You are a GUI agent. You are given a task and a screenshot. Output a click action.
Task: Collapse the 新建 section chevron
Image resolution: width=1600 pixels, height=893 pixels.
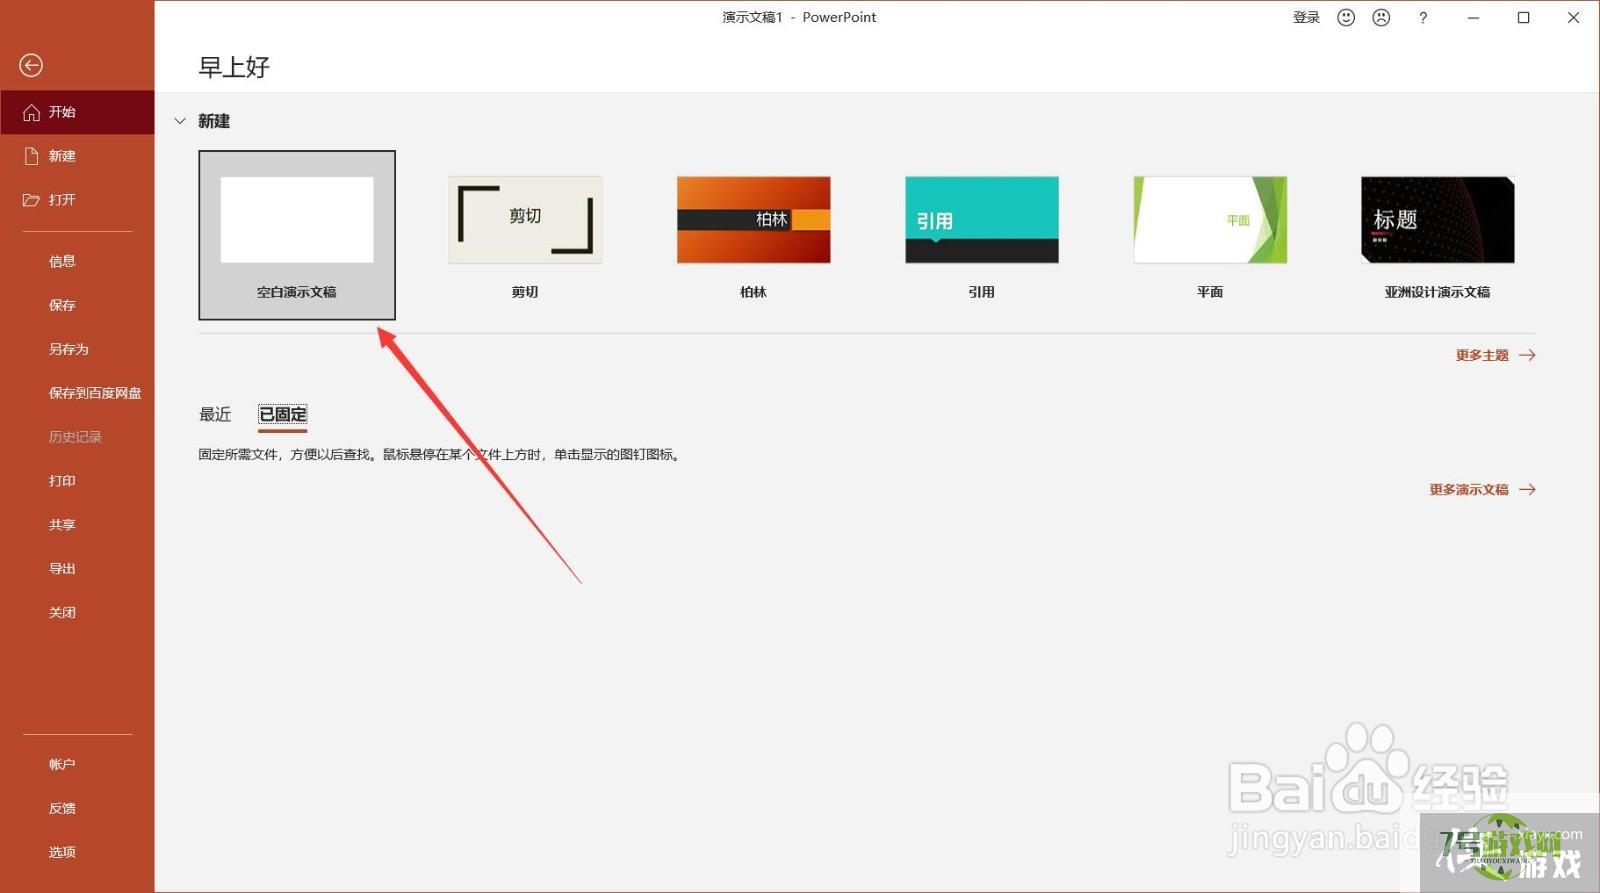point(180,121)
